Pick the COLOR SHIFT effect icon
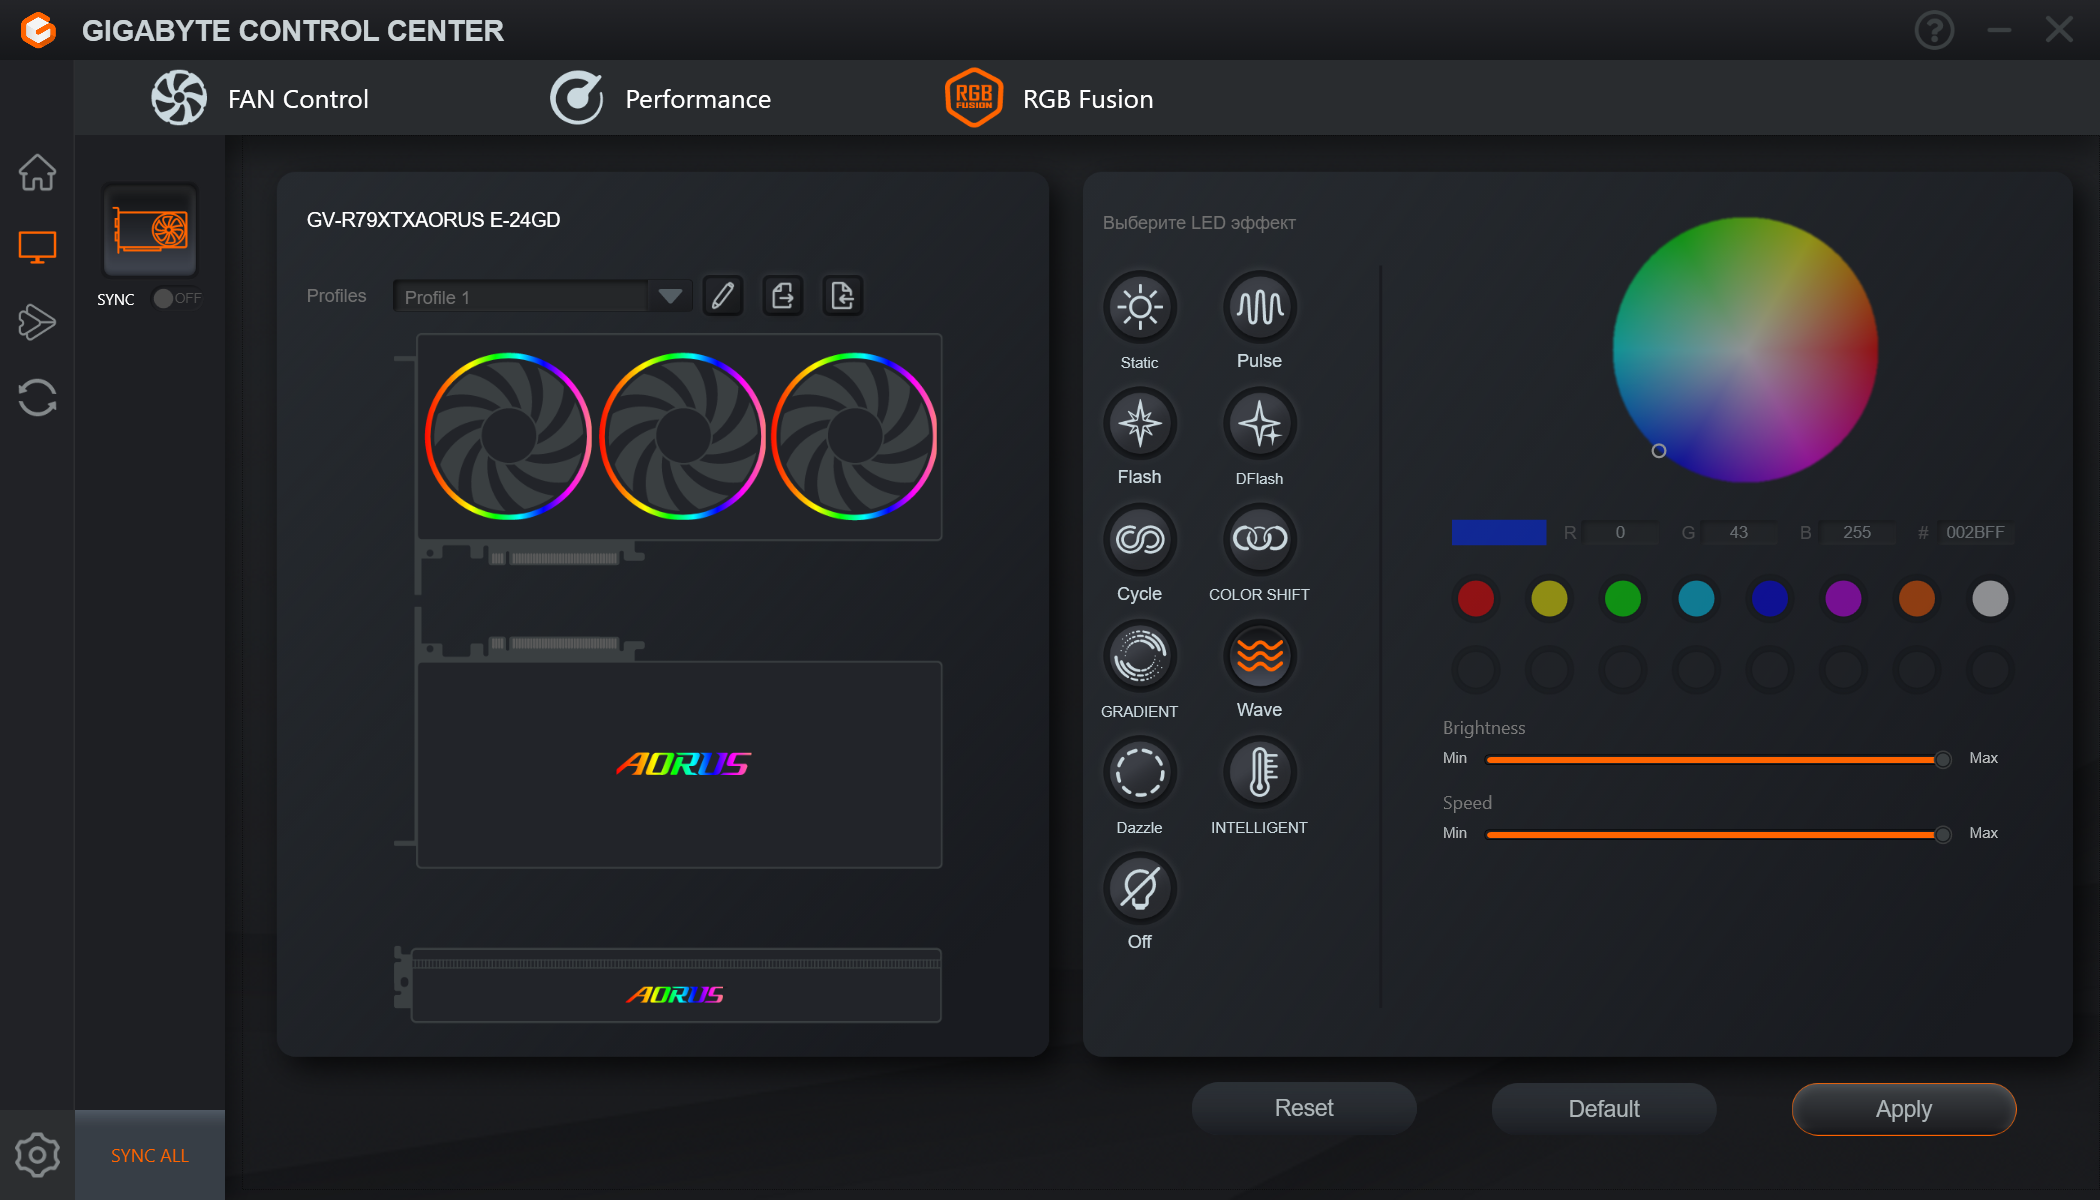 pos(1259,540)
